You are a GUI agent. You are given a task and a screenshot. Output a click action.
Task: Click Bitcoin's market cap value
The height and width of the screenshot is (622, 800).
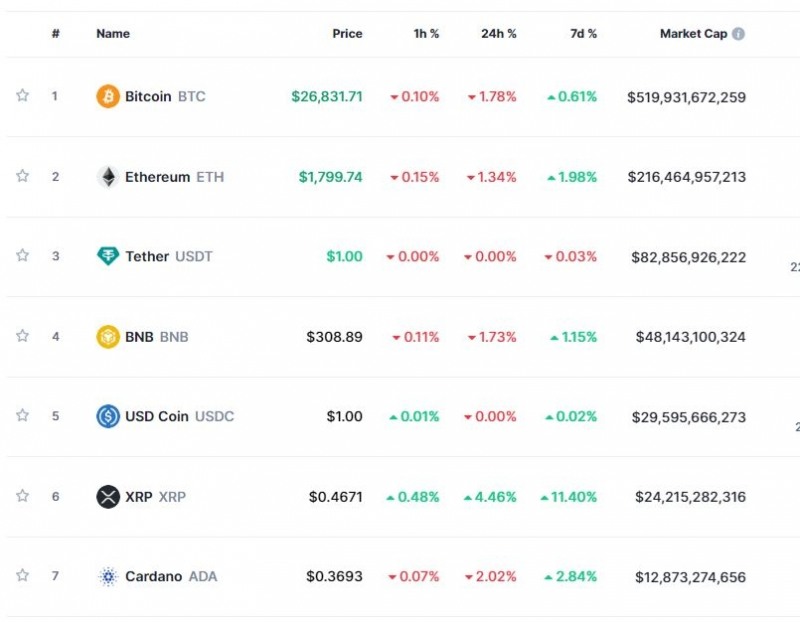[x=686, y=97]
